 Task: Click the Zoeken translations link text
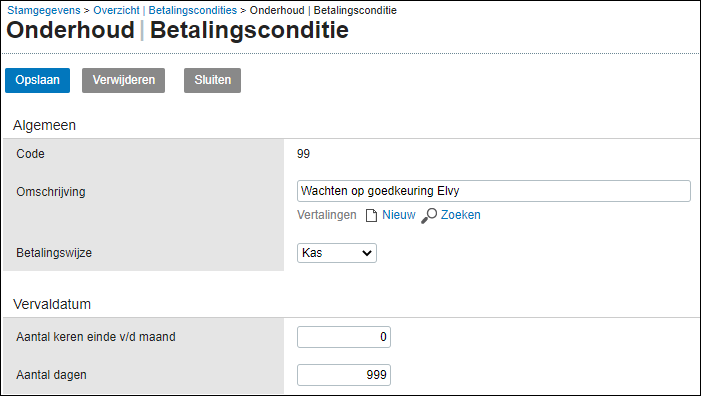[x=460, y=215]
